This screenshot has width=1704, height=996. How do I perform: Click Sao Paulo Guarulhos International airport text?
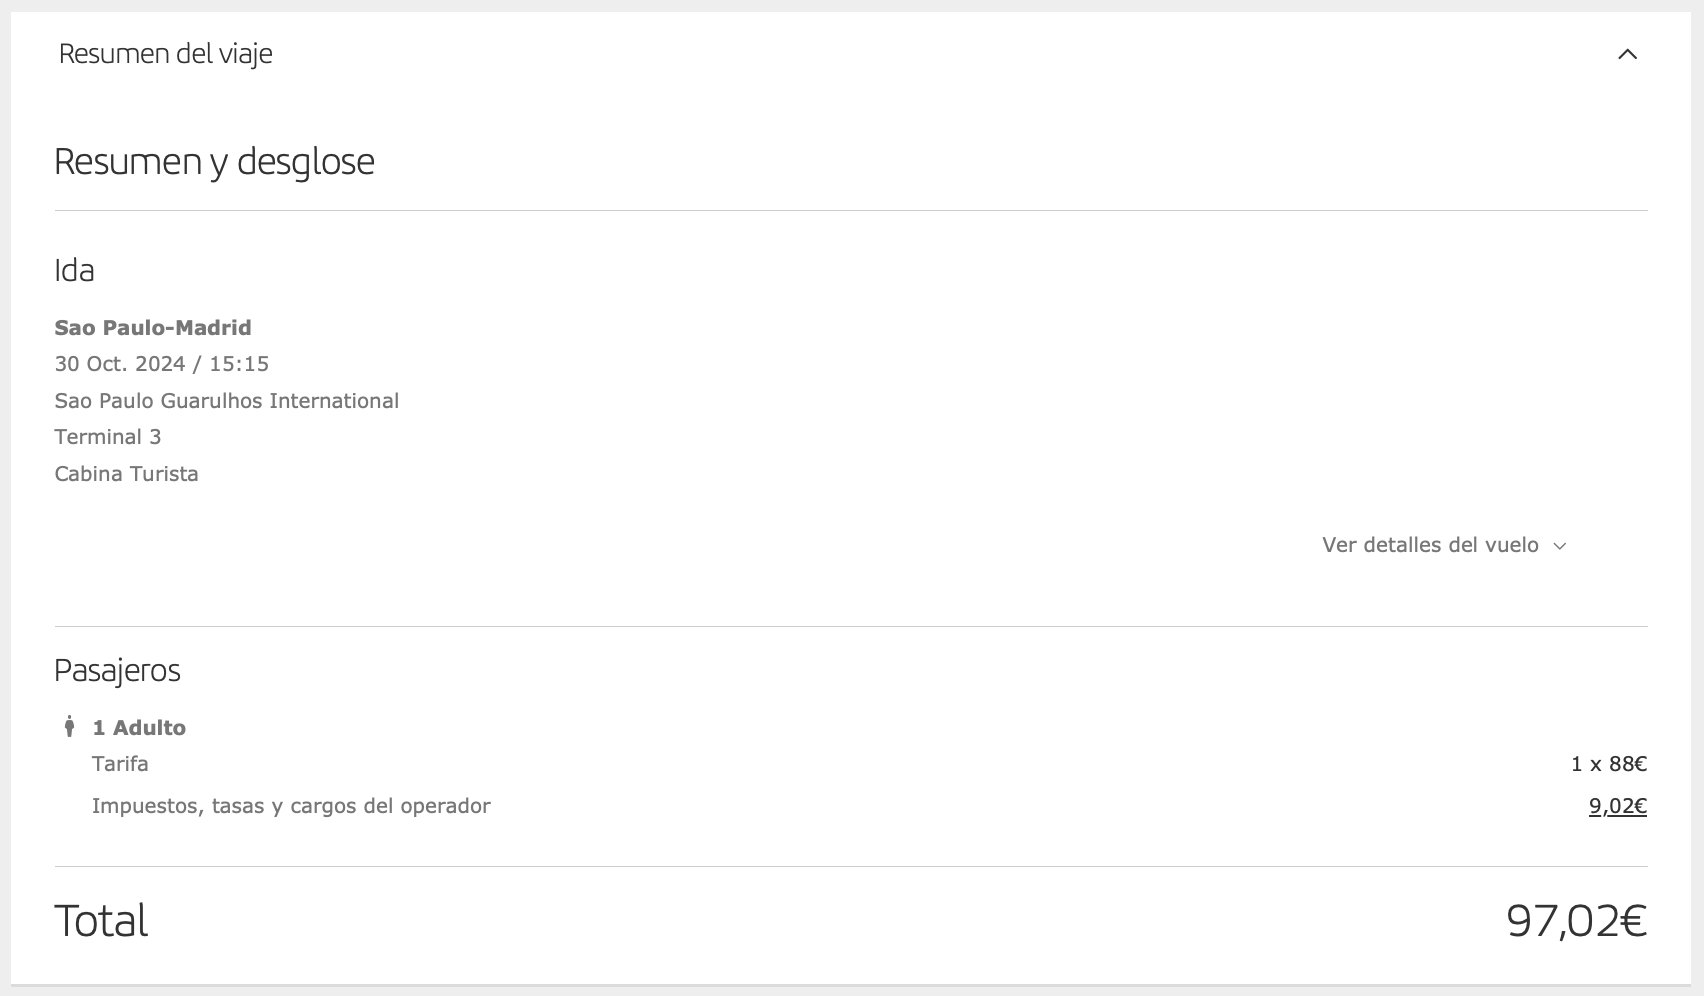point(227,401)
